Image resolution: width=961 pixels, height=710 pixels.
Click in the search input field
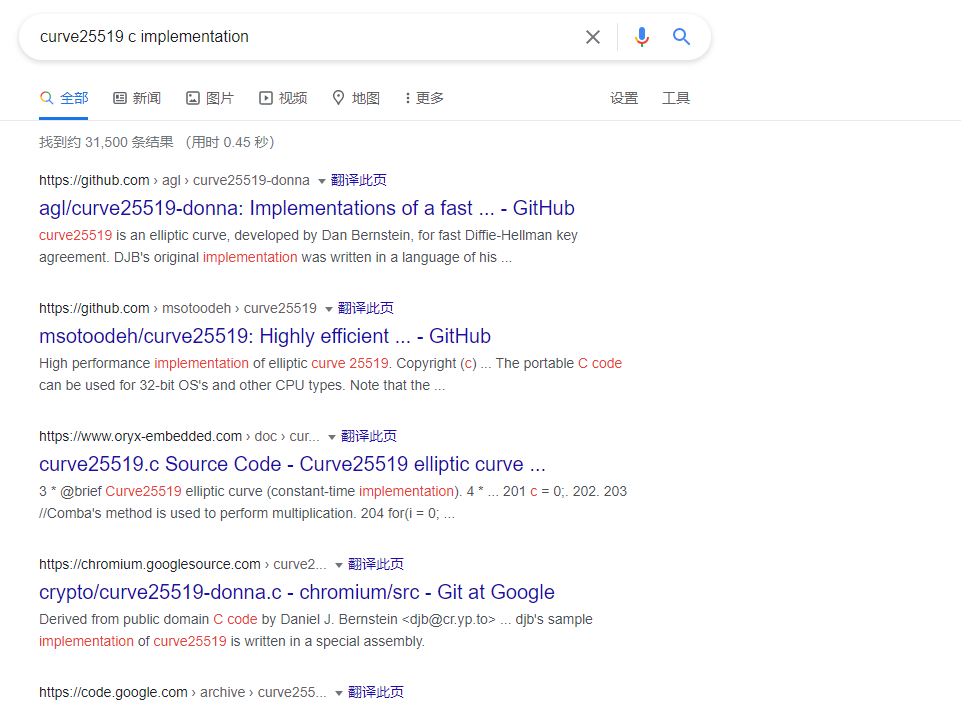[x=306, y=37]
